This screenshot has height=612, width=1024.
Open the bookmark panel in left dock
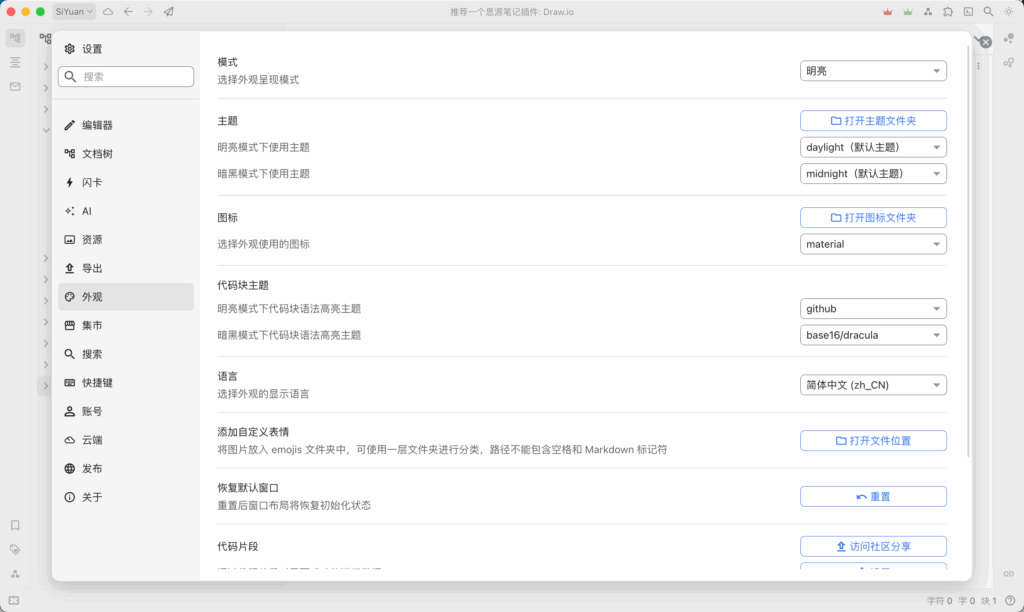pyautogui.click(x=15, y=525)
